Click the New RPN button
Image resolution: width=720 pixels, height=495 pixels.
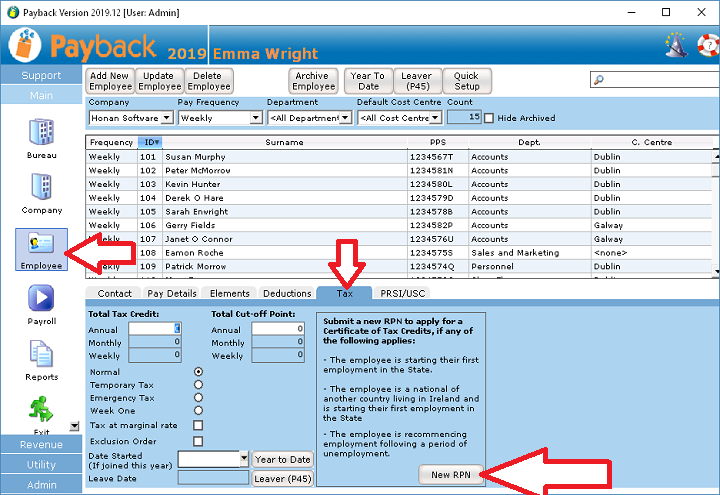[451, 476]
